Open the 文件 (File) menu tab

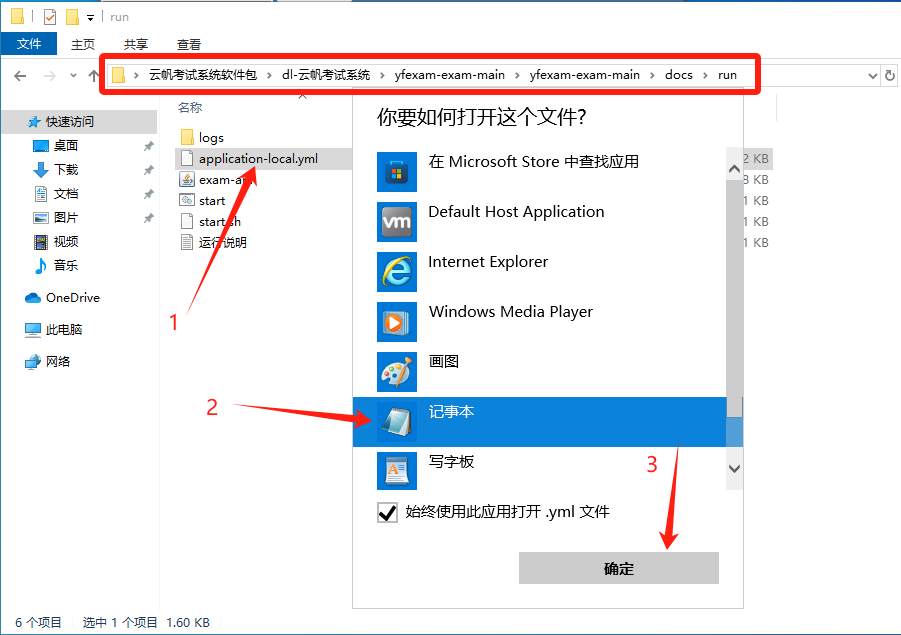(x=29, y=44)
